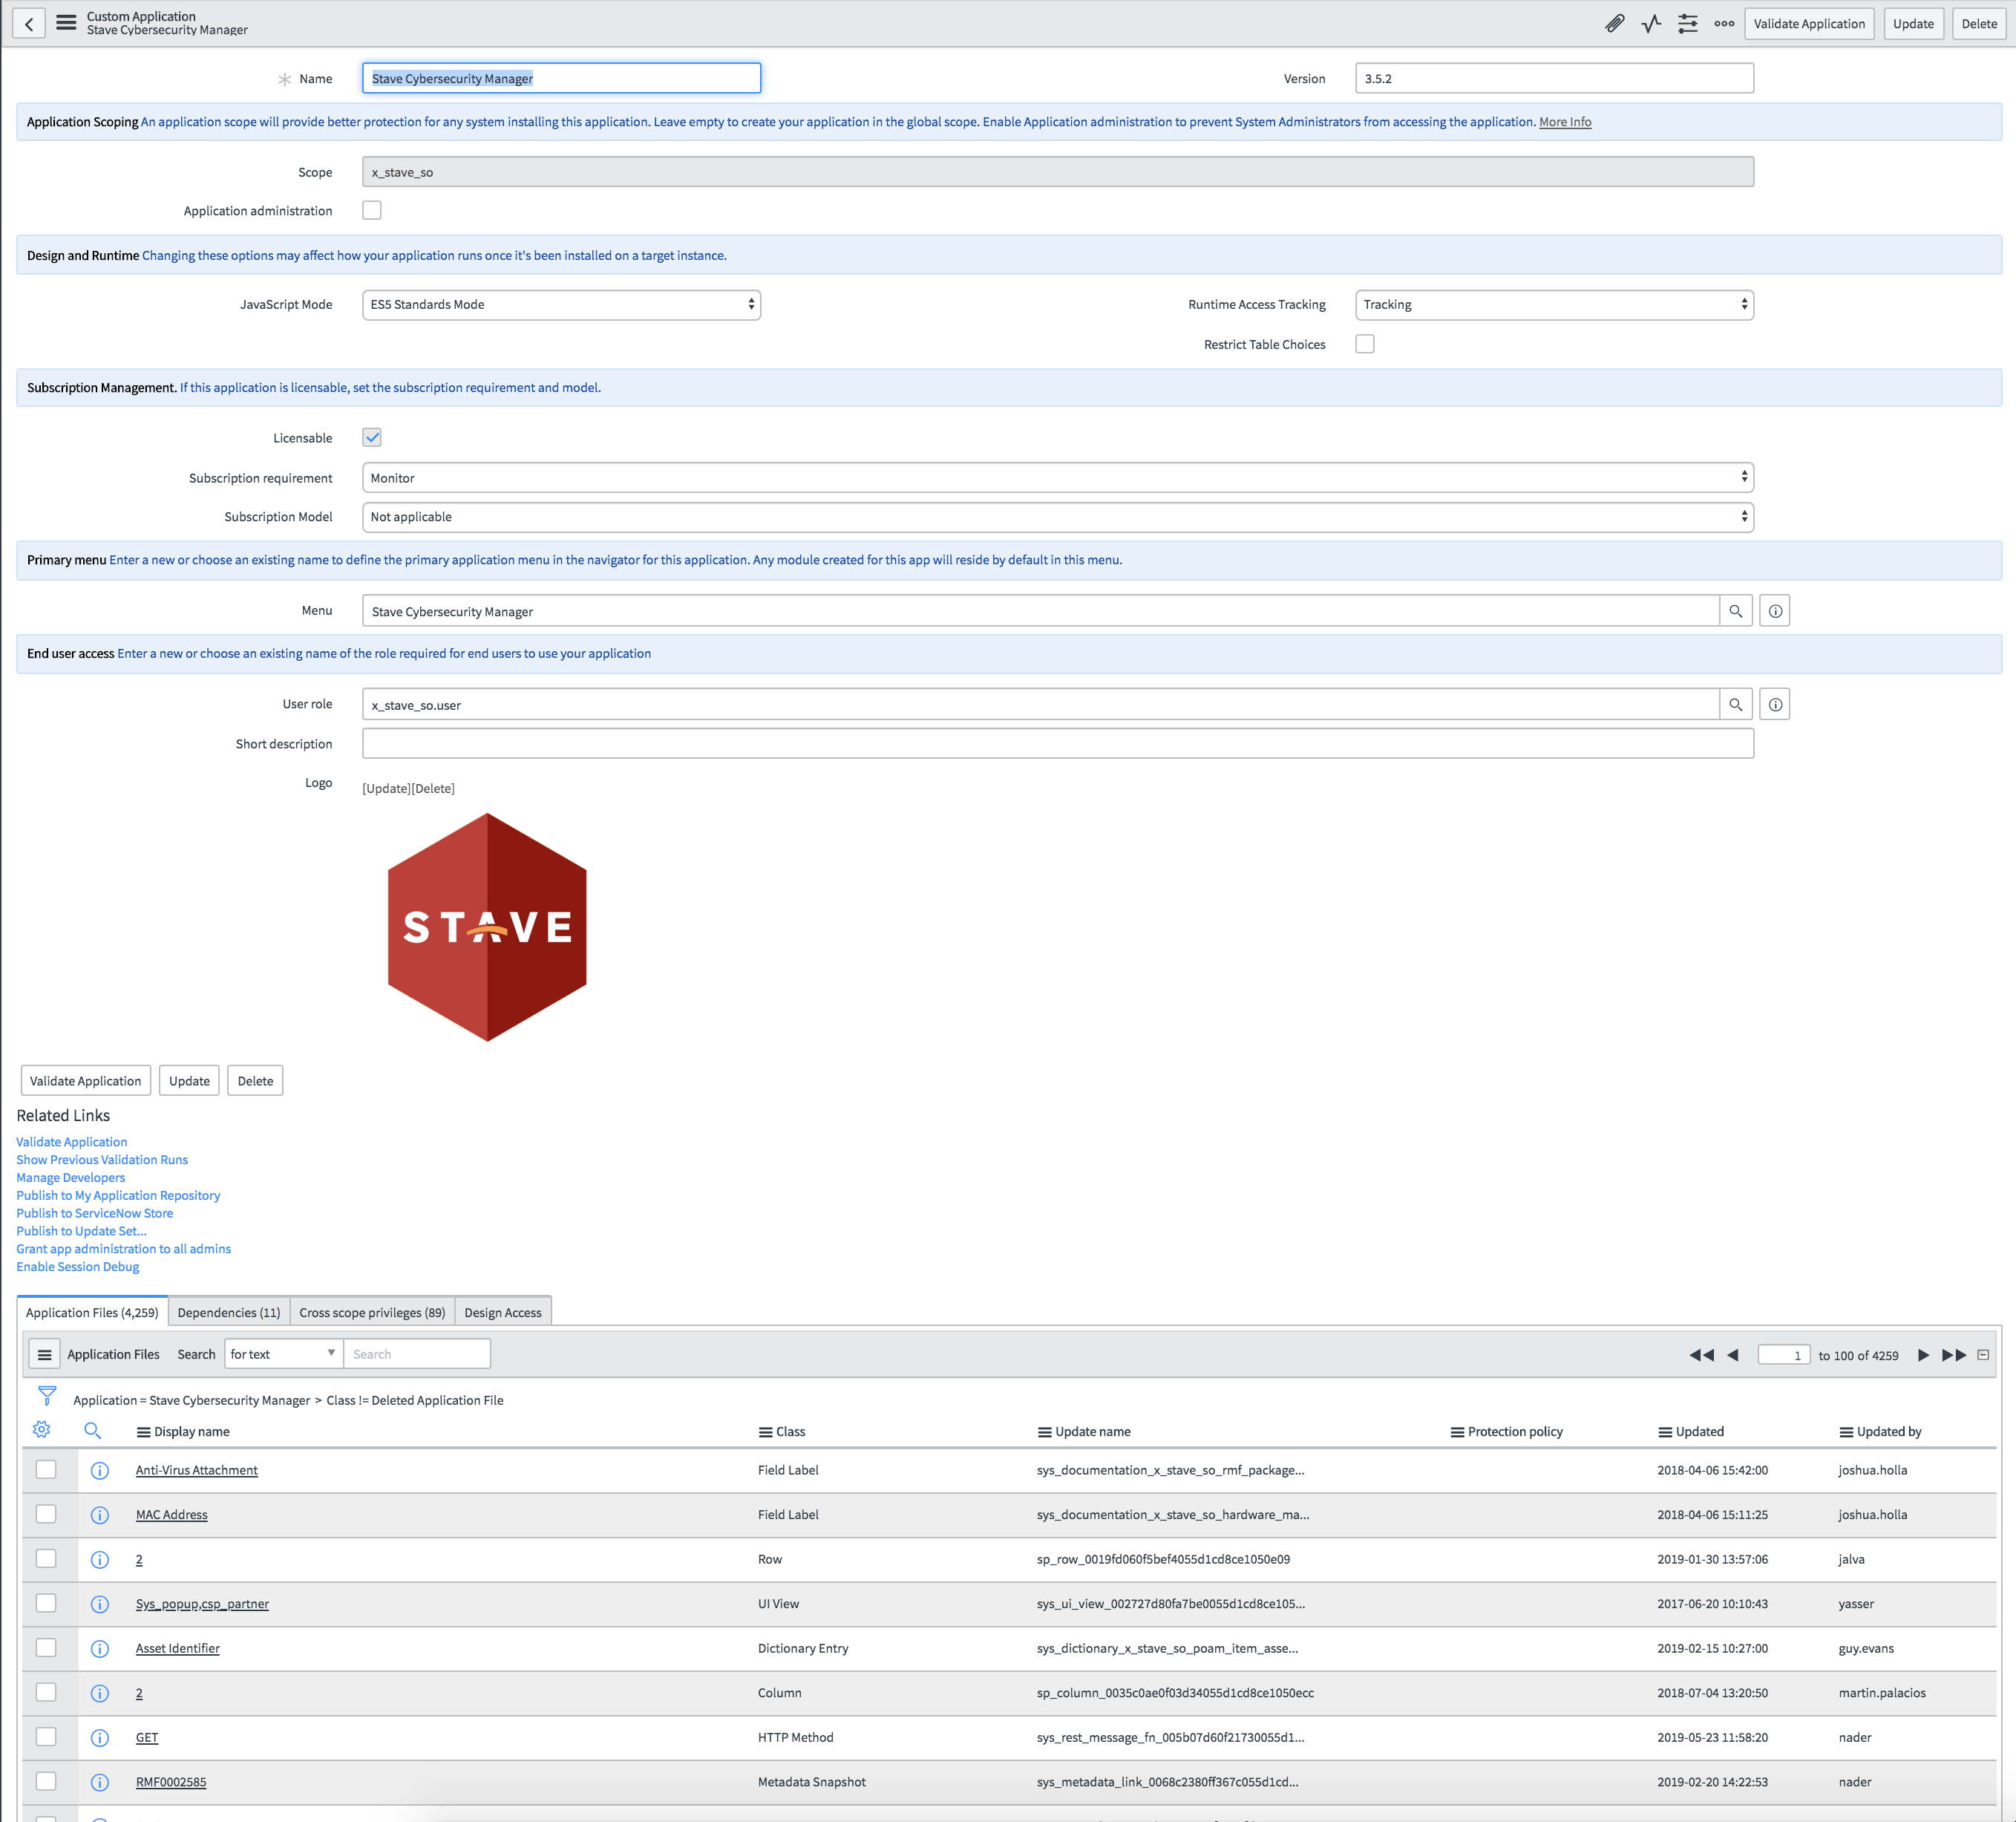Open Update name column menu
This screenshot has width=2016, height=1822.
[x=1044, y=1432]
